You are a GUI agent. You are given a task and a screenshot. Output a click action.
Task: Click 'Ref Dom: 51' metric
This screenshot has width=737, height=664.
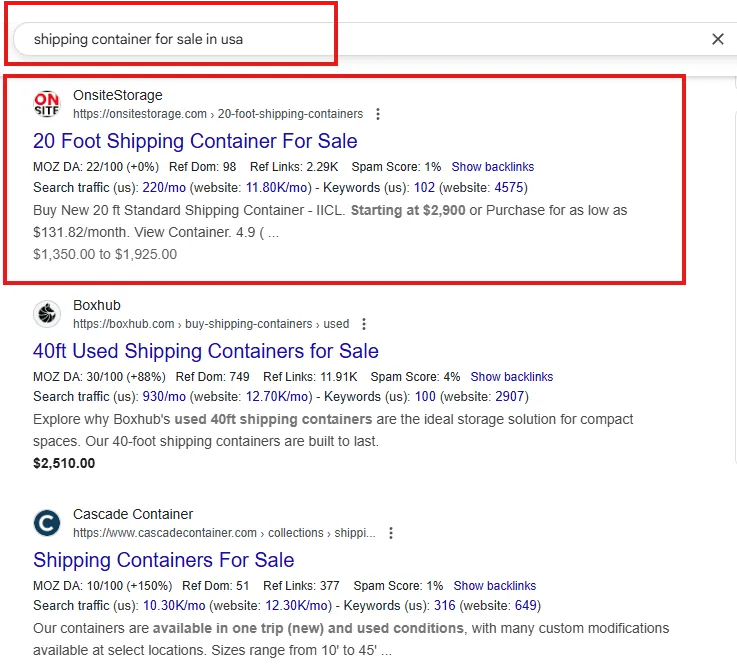click(x=216, y=586)
